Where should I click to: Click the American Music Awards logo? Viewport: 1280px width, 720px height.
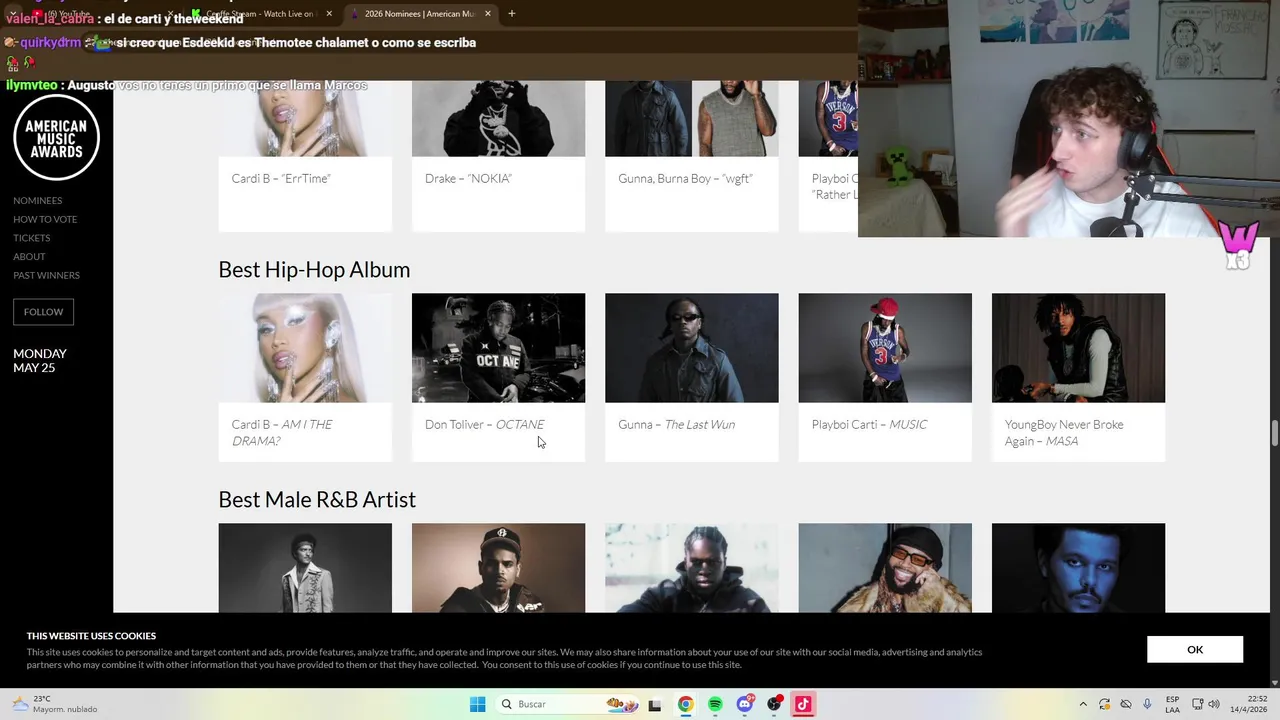click(56, 138)
